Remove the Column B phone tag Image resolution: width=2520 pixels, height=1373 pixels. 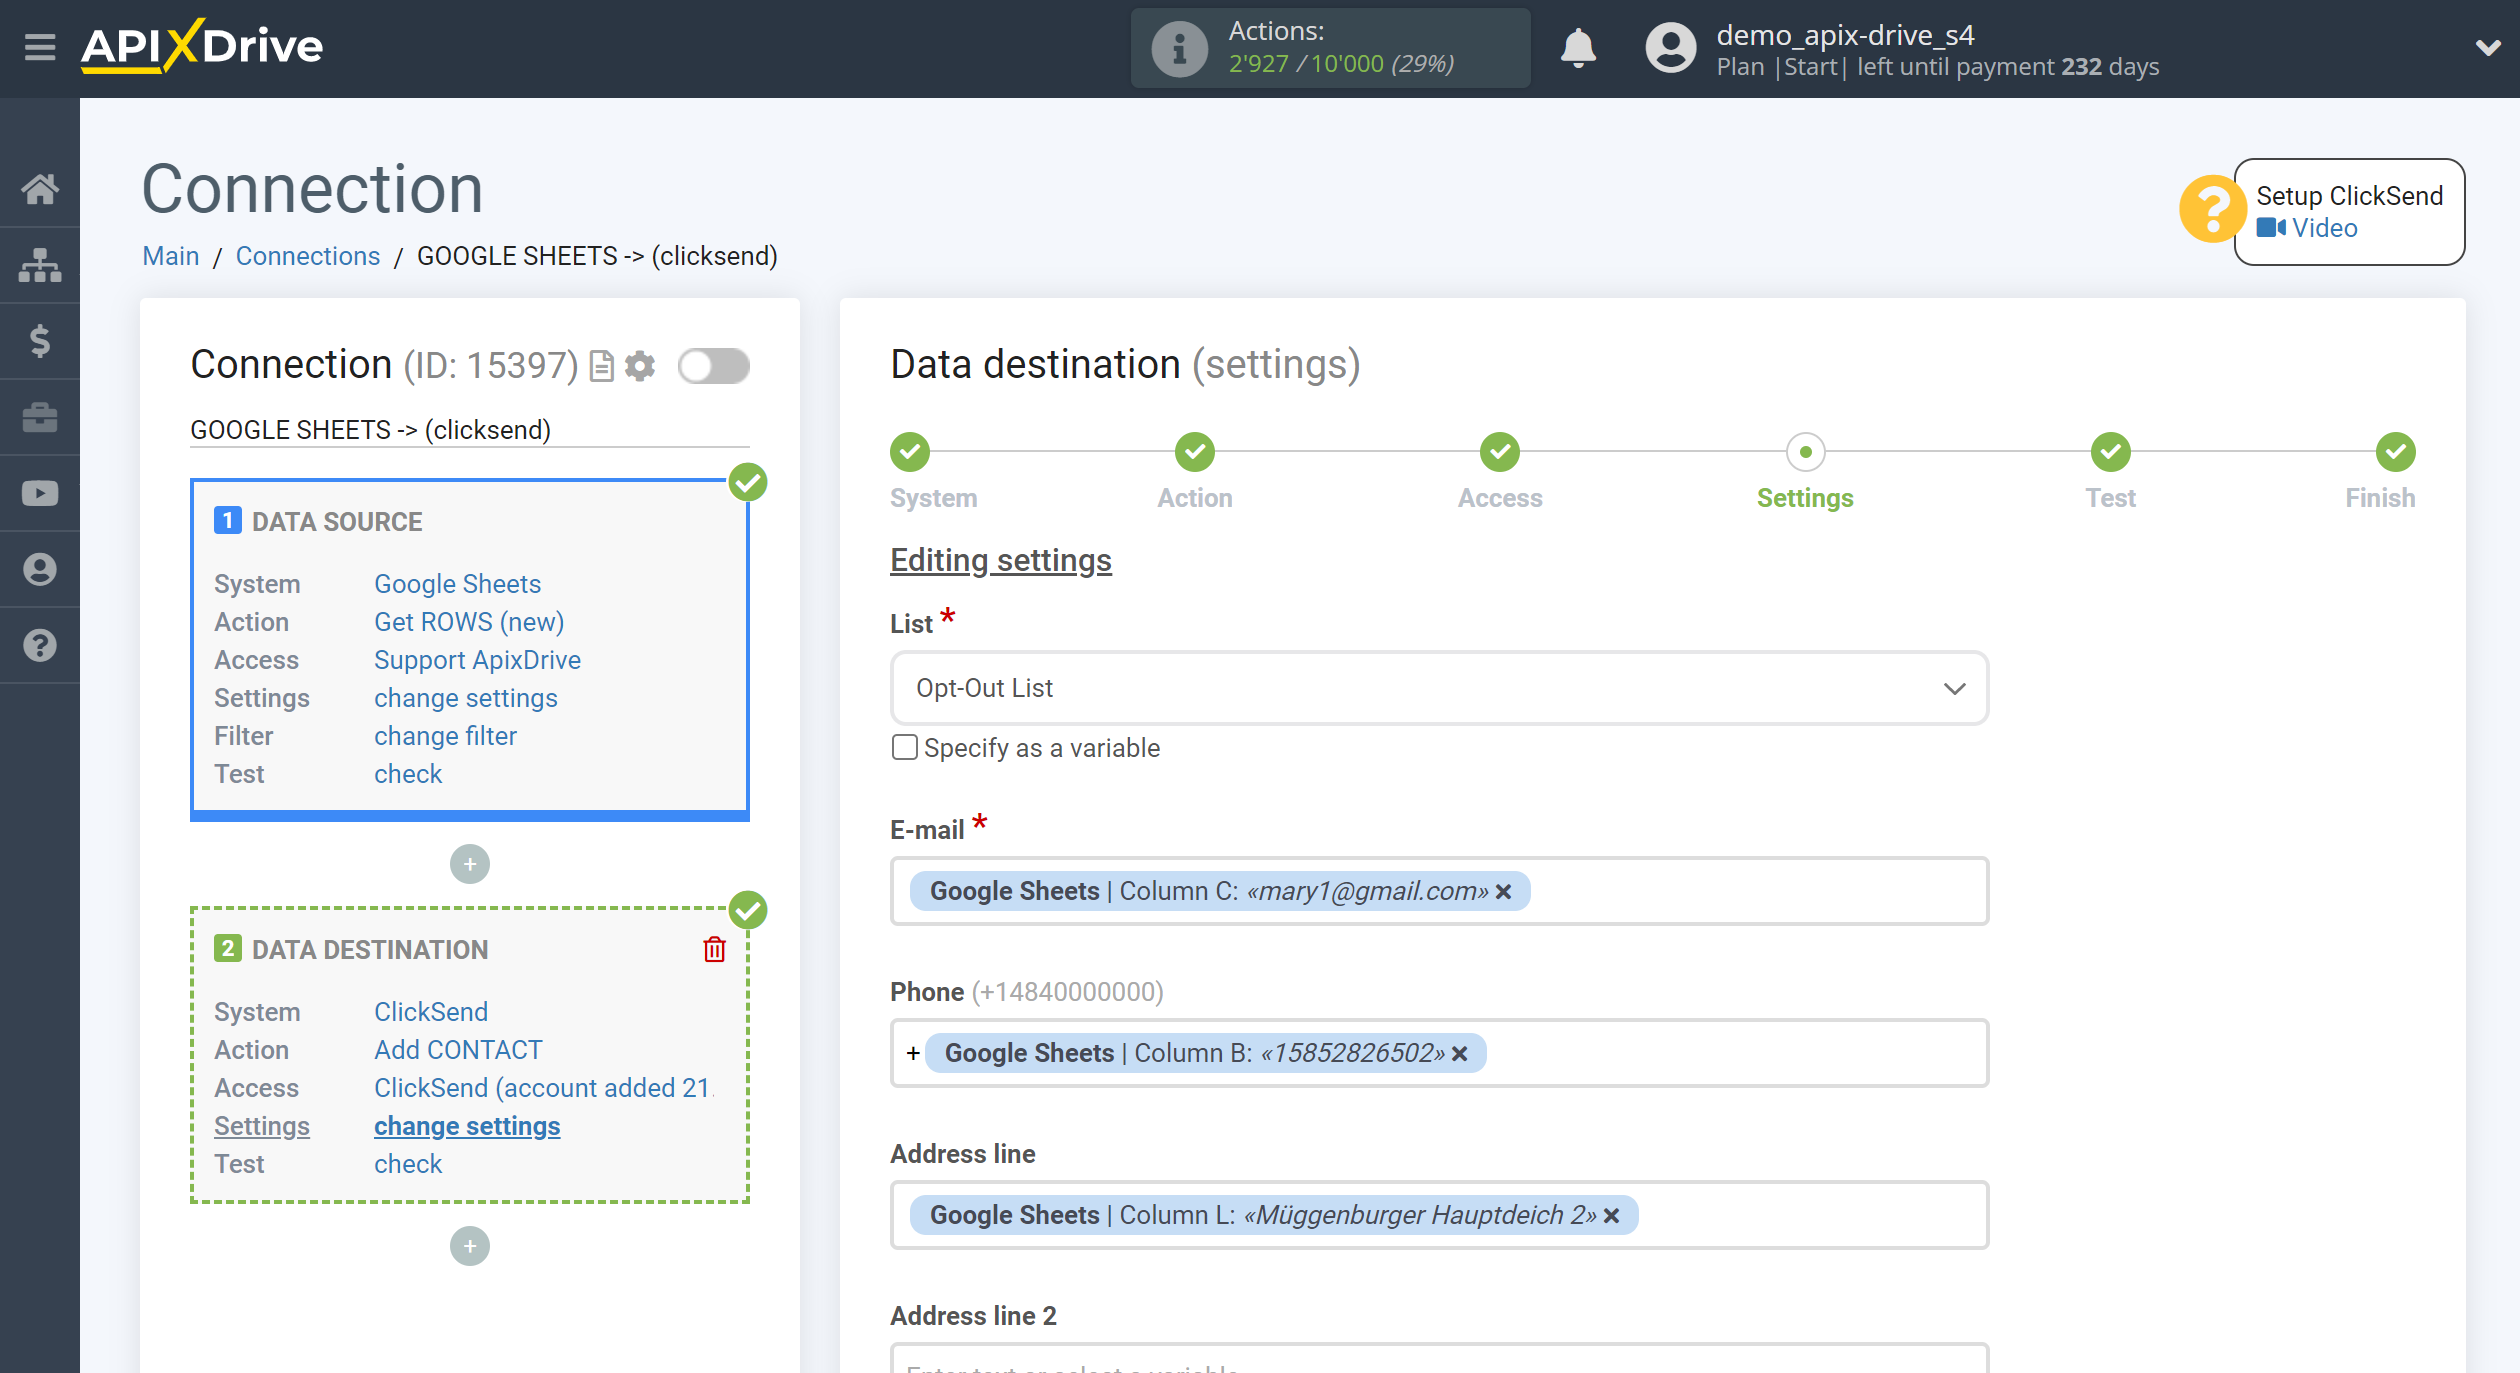tap(1460, 1054)
